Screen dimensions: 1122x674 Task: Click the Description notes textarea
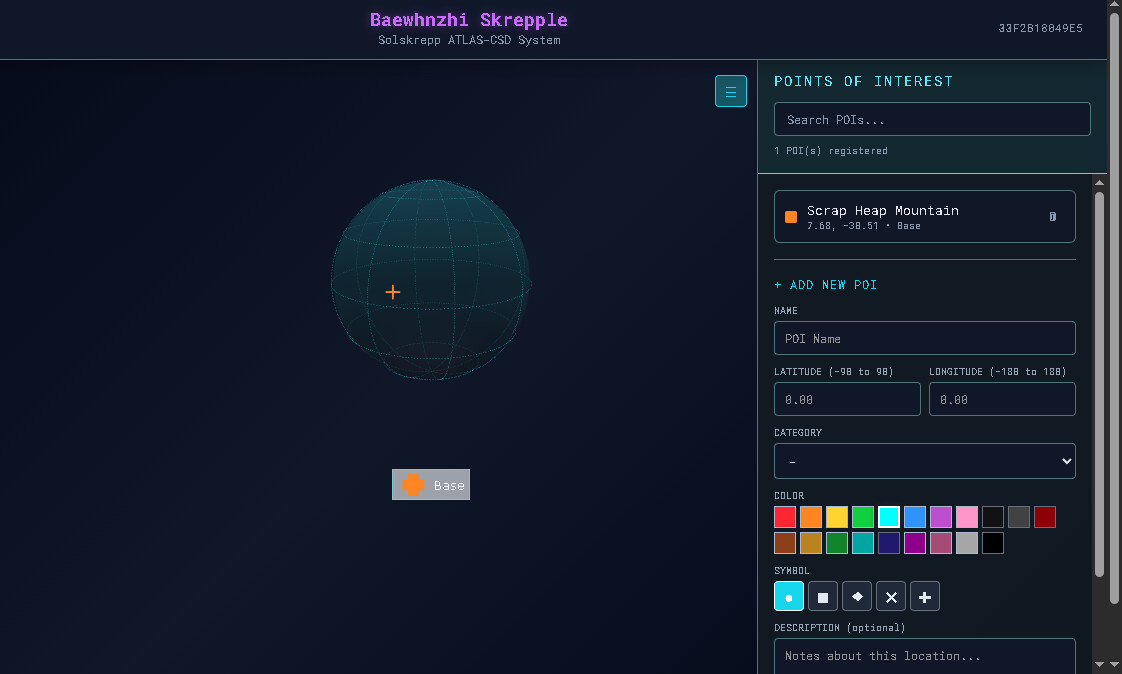[925, 656]
